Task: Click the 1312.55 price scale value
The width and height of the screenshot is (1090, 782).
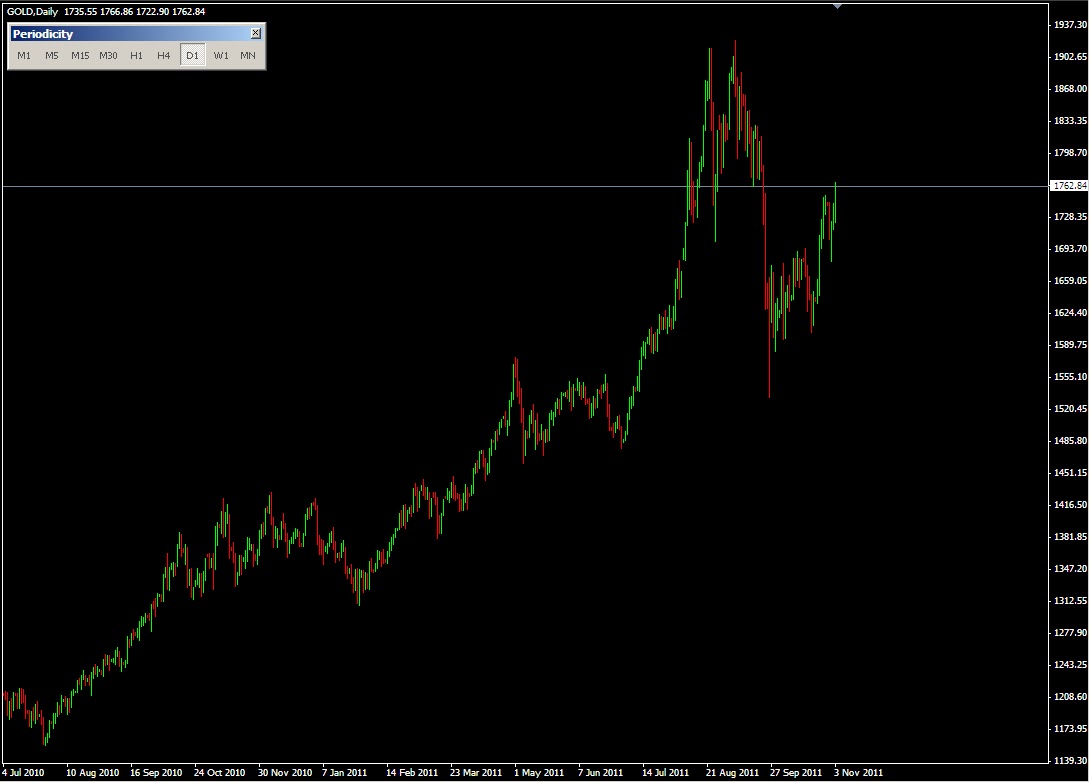Action: 1070,600
